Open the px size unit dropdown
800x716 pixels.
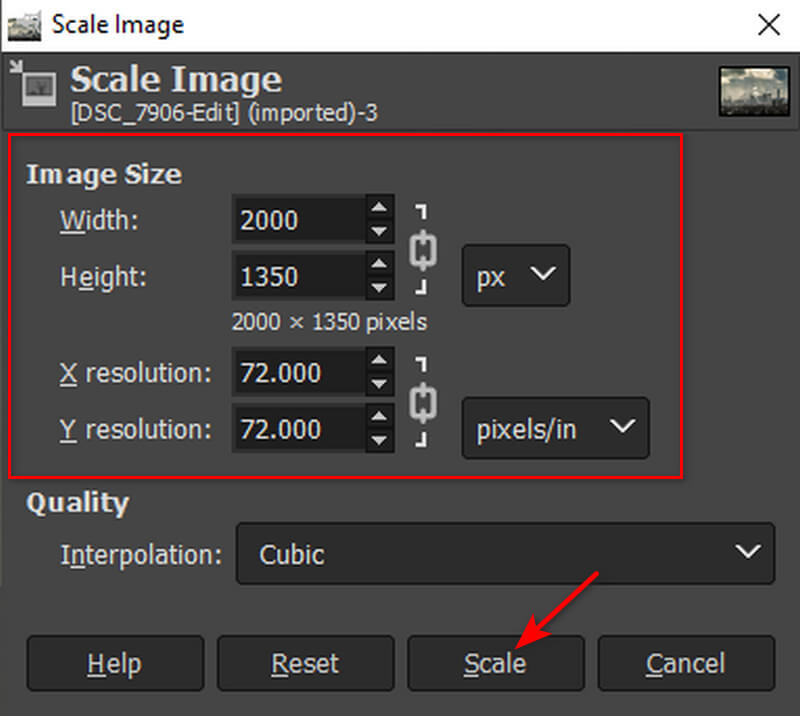[515, 276]
